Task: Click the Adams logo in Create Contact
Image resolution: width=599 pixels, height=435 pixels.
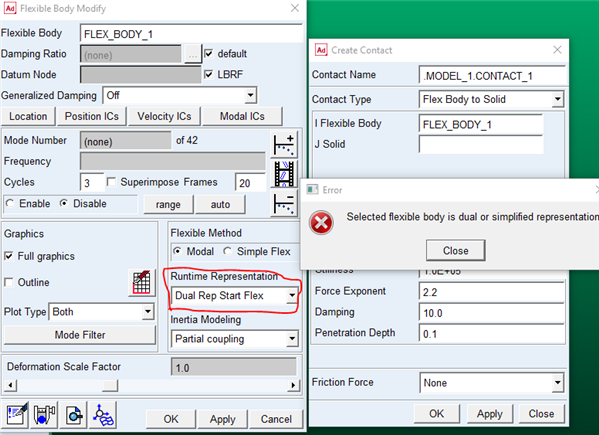Action: 321,50
